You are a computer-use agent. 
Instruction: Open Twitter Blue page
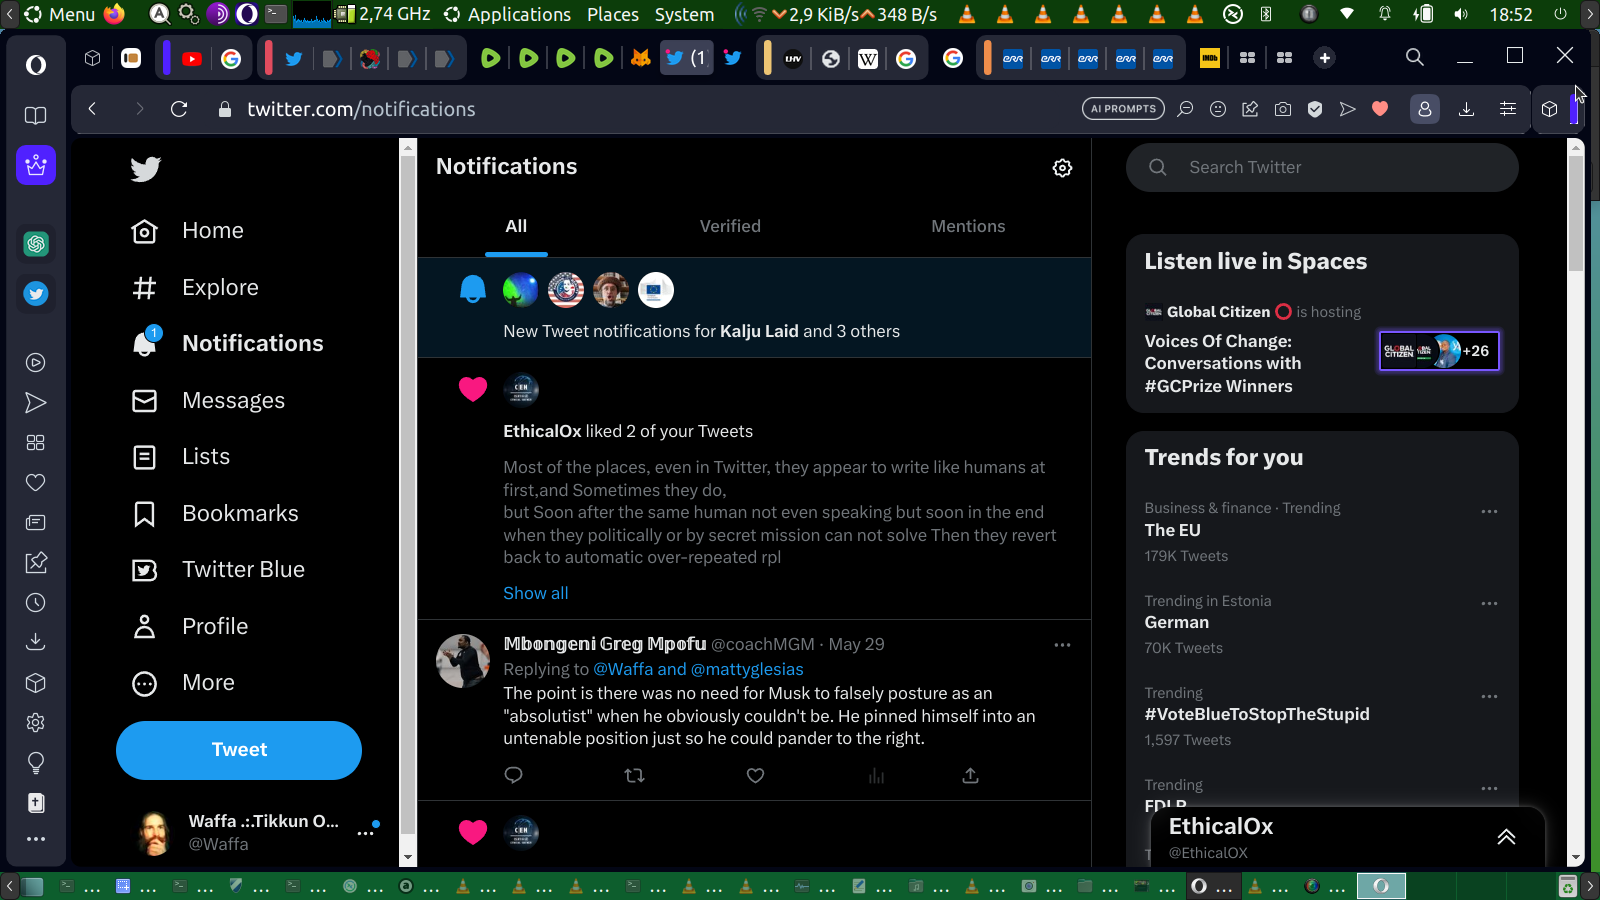[219, 570]
